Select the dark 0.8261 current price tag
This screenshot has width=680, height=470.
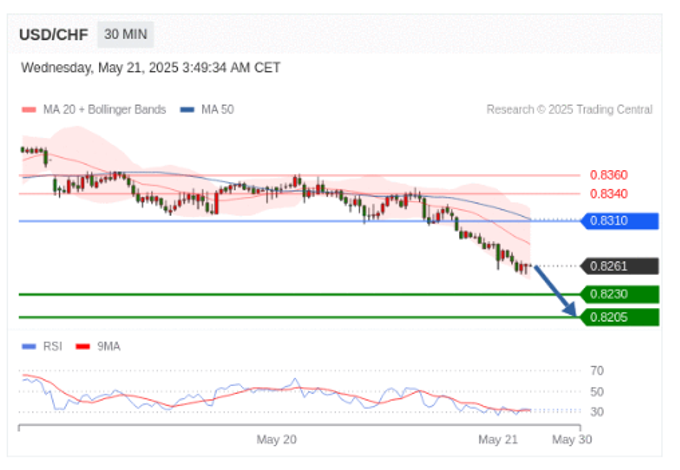coord(620,266)
